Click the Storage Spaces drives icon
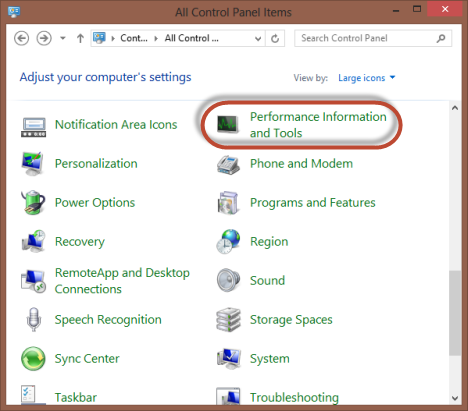 pyautogui.click(x=228, y=320)
